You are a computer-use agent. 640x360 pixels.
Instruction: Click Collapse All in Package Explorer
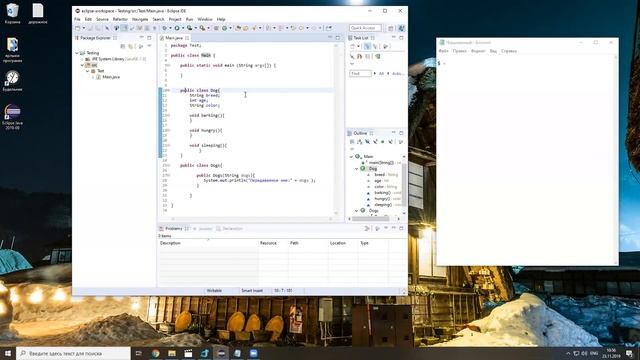coord(122,46)
